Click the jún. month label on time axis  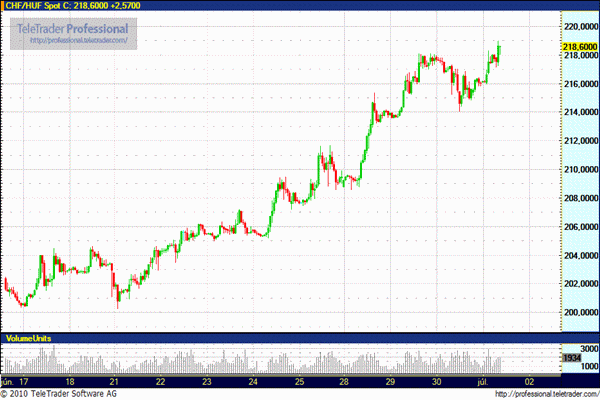pyautogui.click(x=7, y=382)
